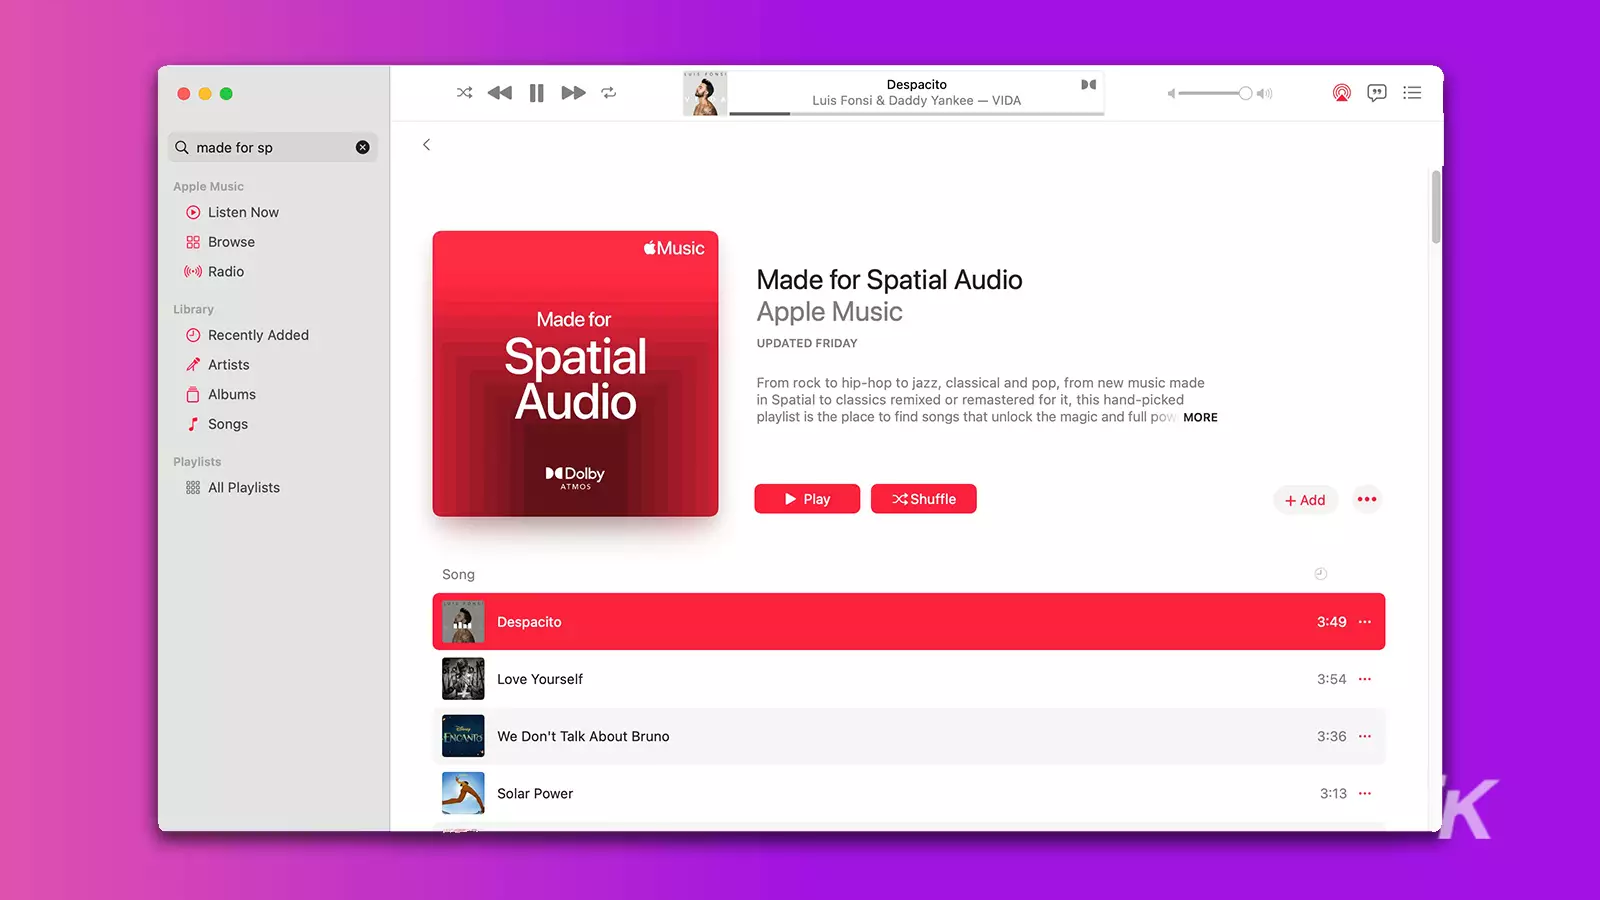Image resolution: width=1600 pixels, height=900 pixels.
Task: Select the Solar Power song row
Action: 909,793
